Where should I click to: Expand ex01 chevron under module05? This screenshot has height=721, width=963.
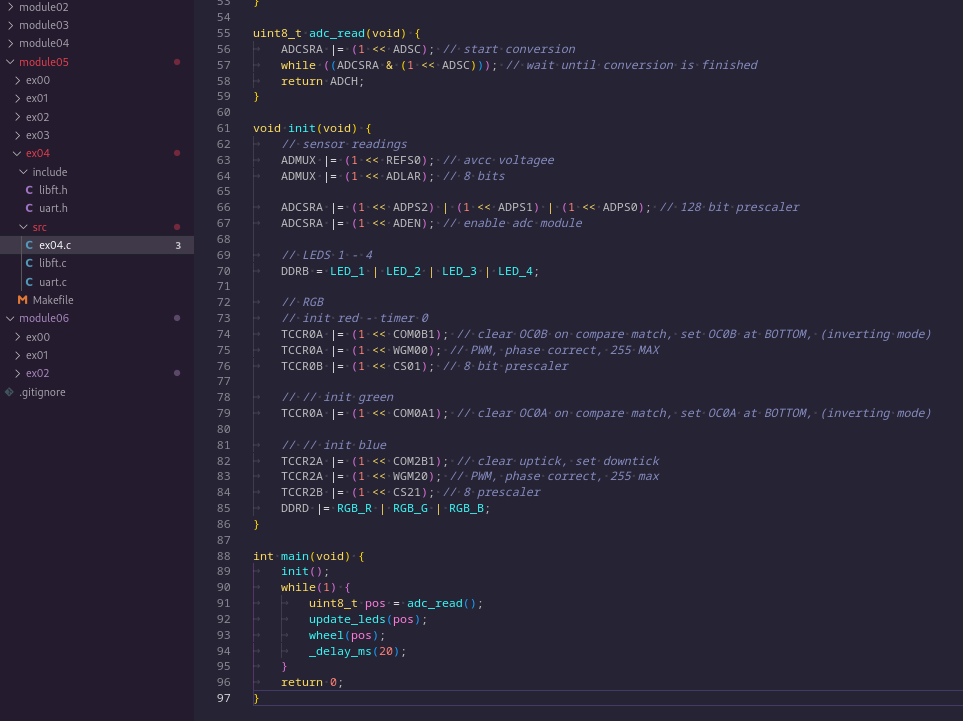[x=17, y=98]
